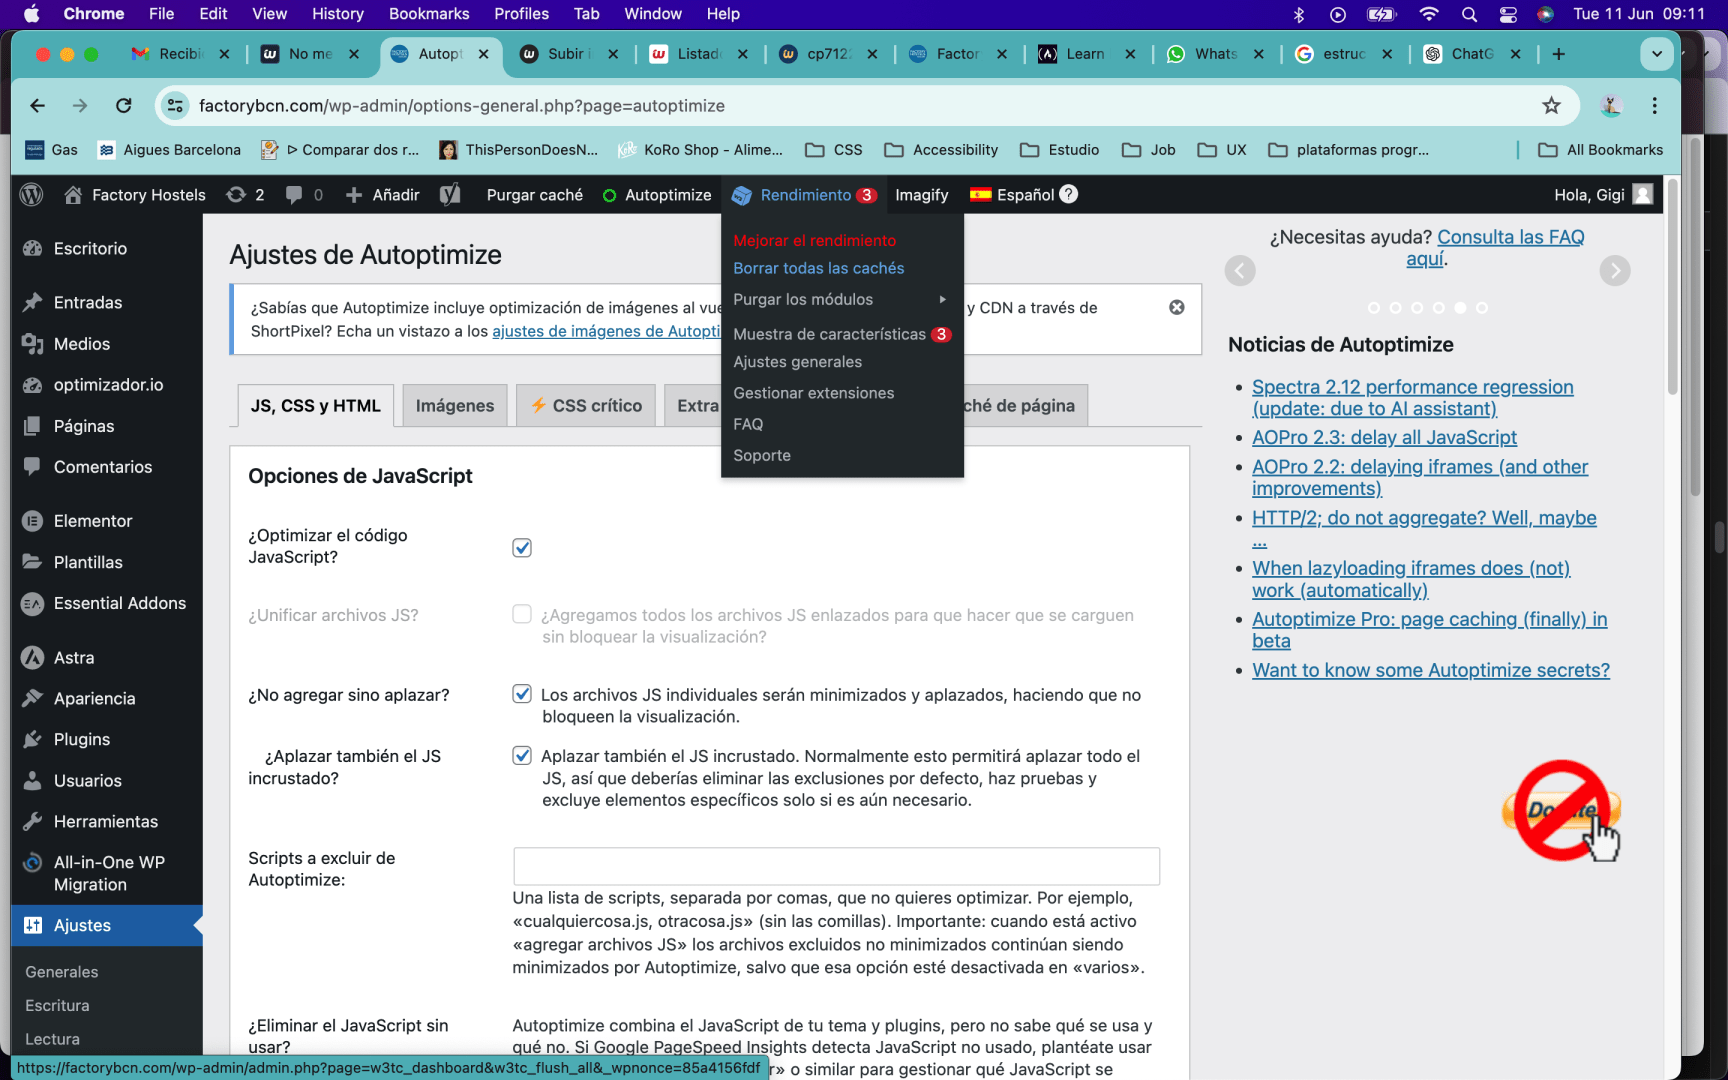
Task: Open the All Bookmarks folder
Action: click(1601, 150)
